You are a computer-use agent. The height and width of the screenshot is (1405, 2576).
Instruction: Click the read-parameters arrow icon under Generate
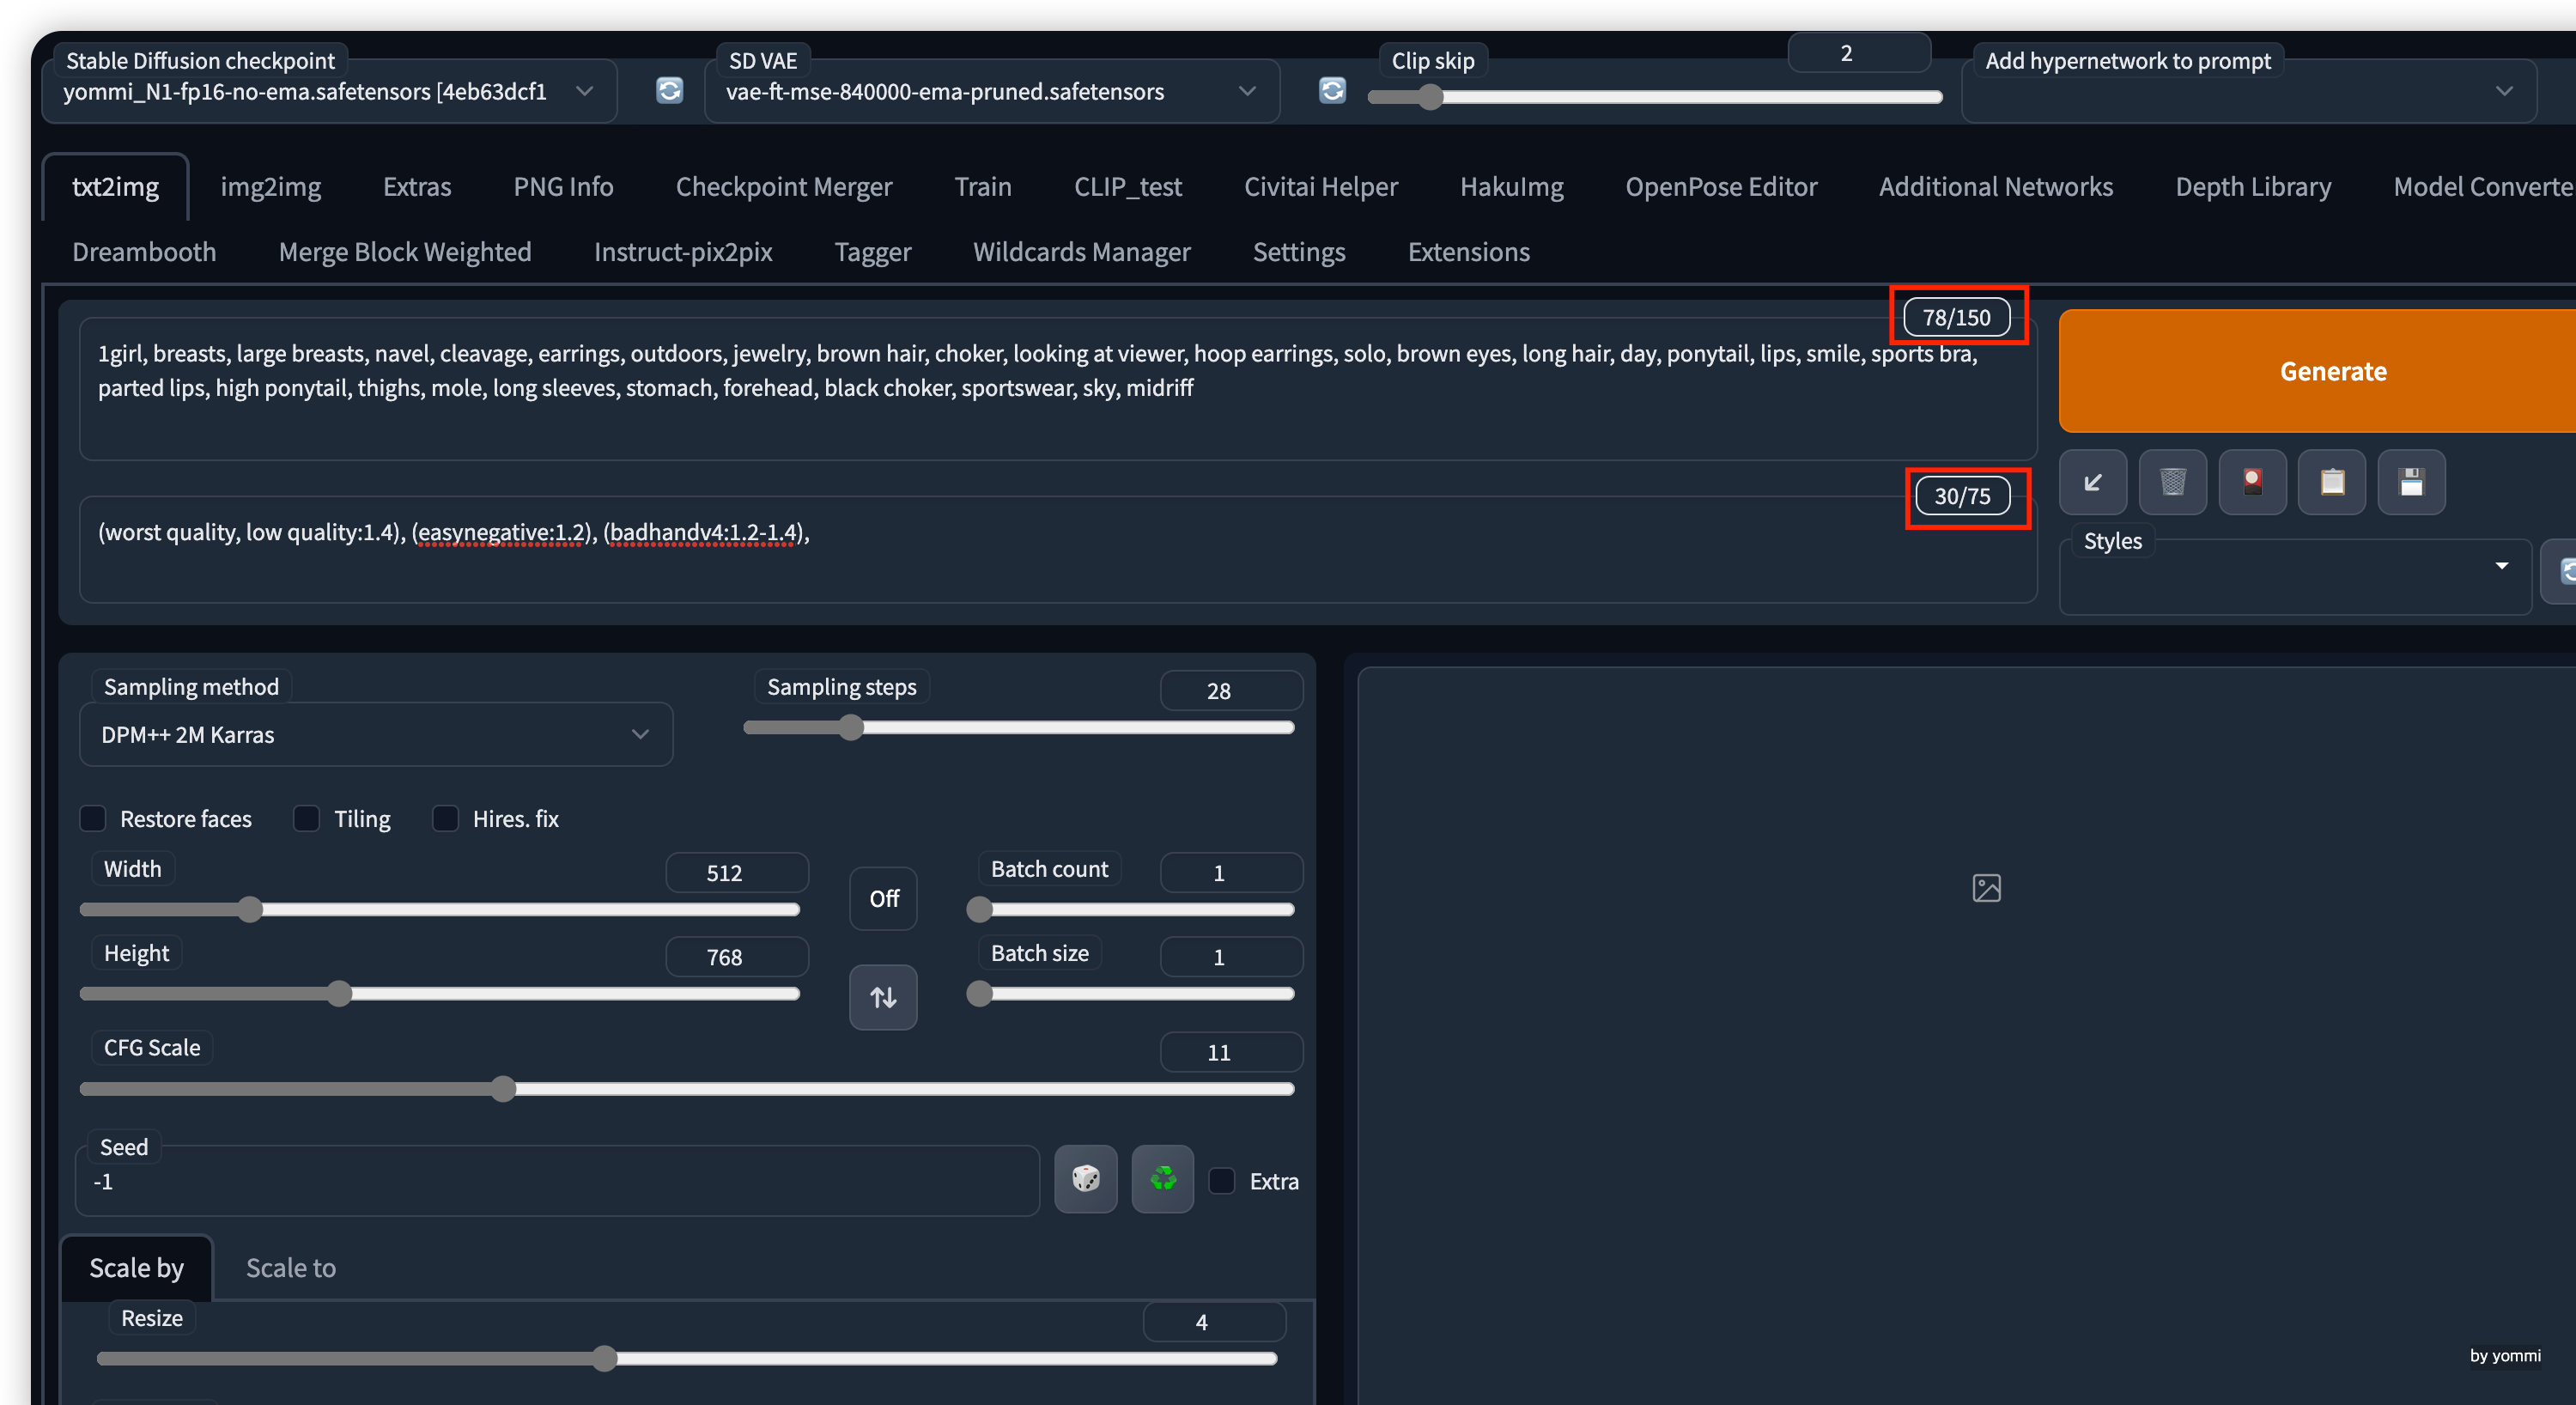(2092, 482)
